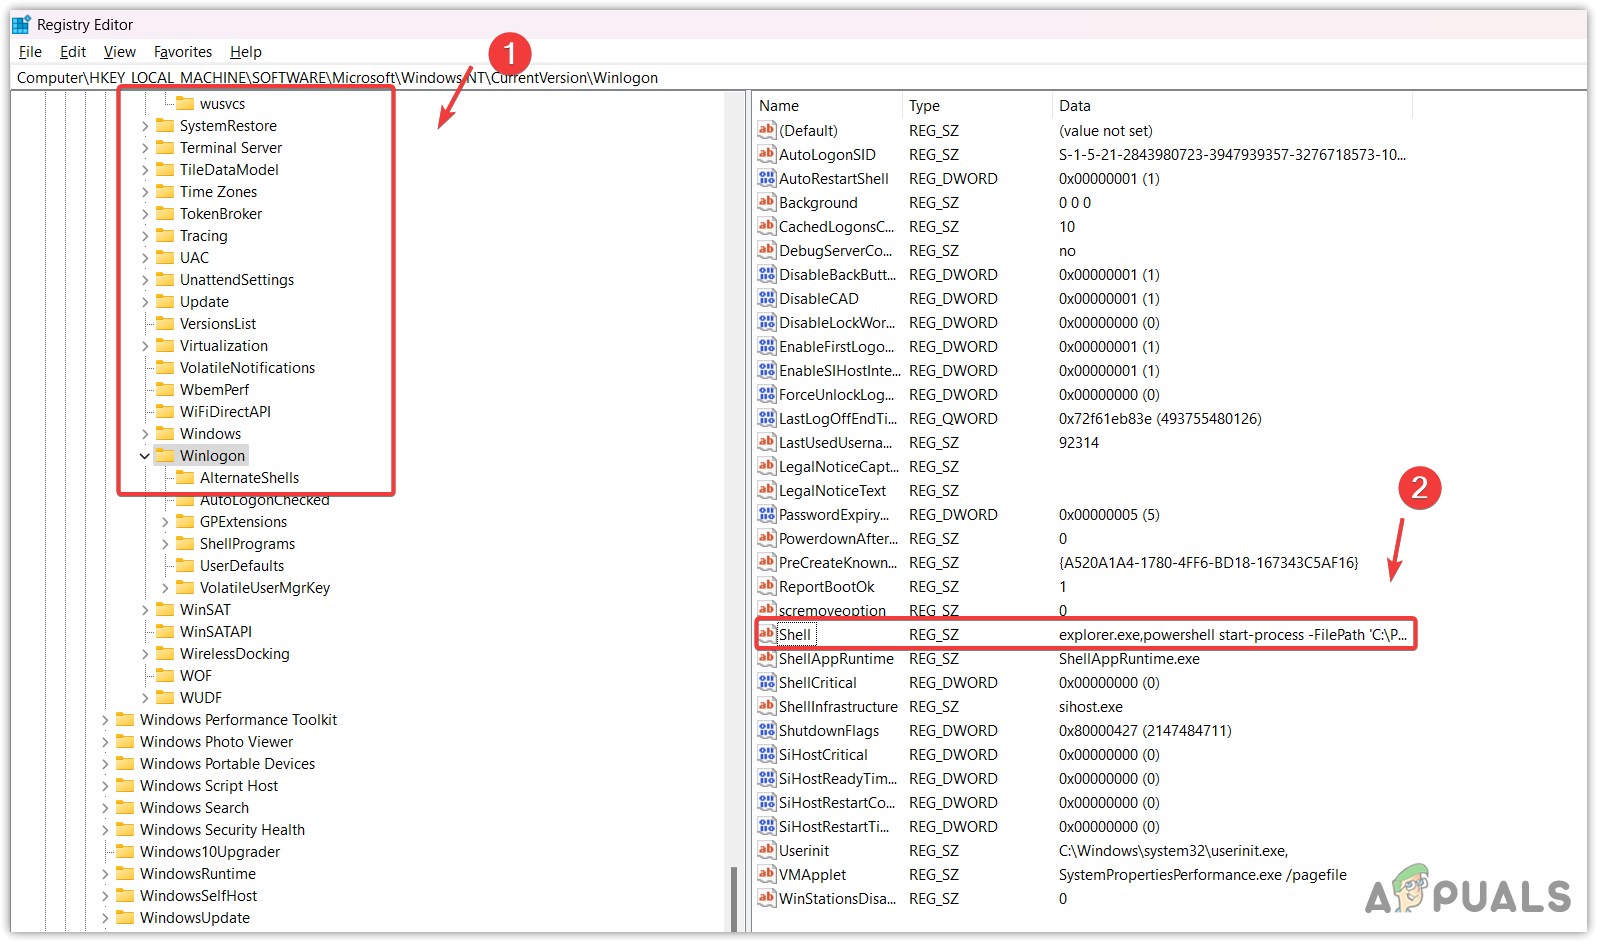
Task: Select the SiHostCritical value name
Action: tap(823, 754)
